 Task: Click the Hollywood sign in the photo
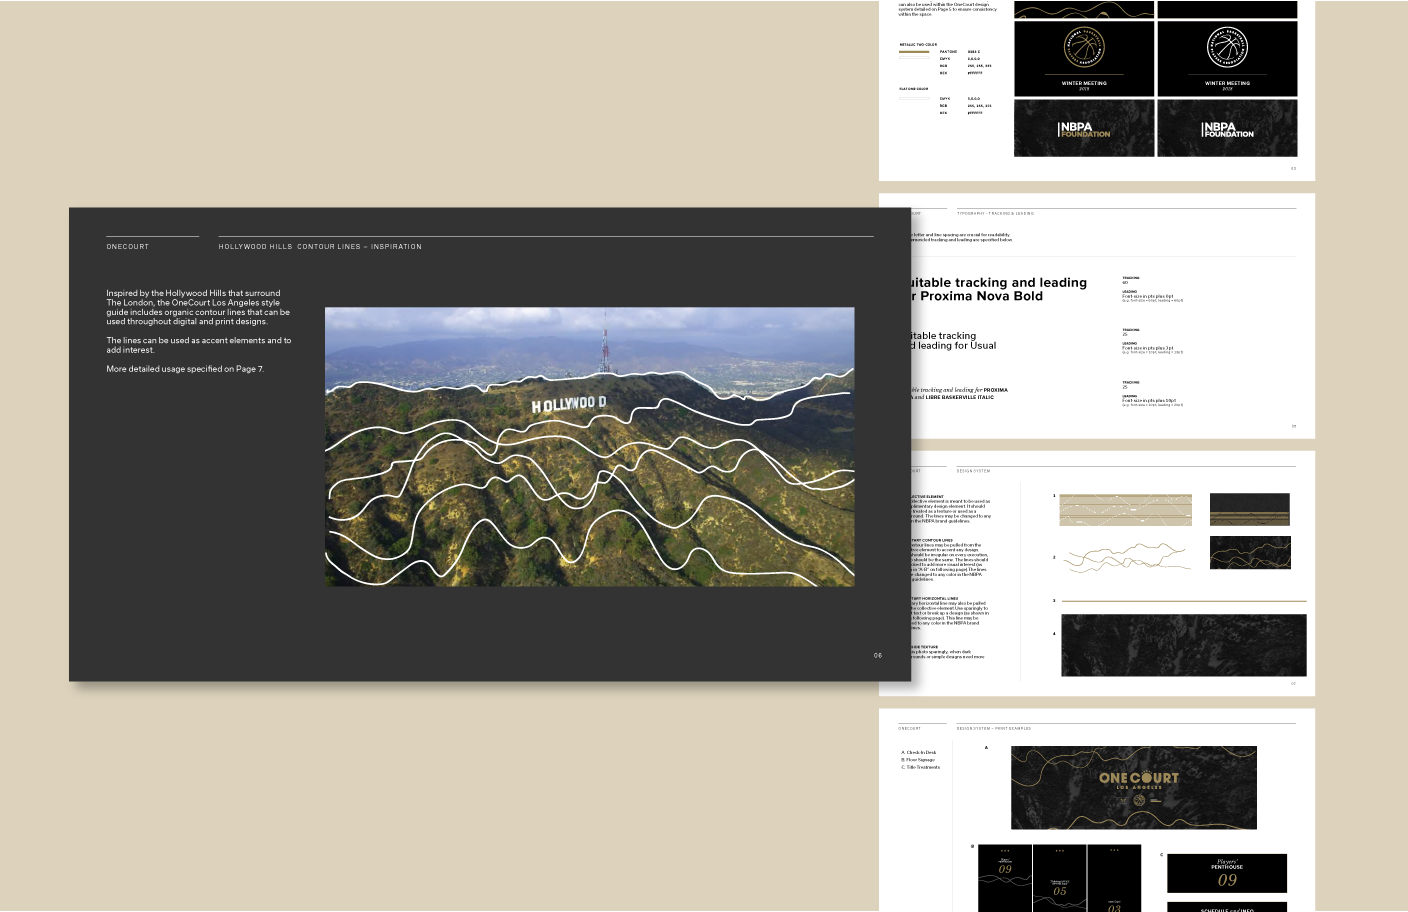coord(569,404)
